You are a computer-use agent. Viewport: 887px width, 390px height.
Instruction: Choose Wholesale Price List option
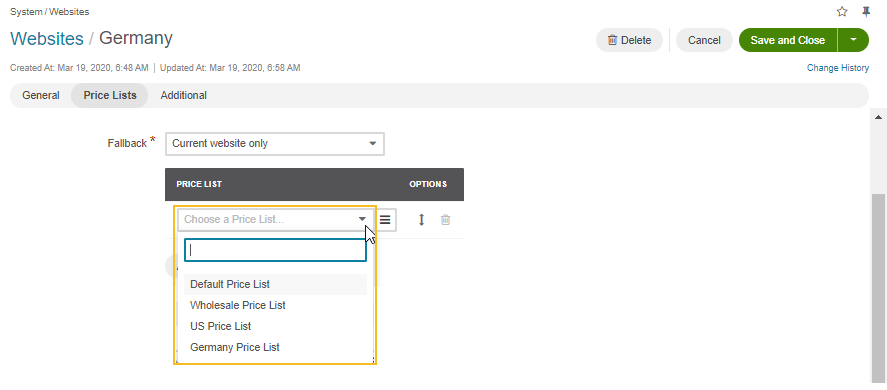click(x=275, y=305)
